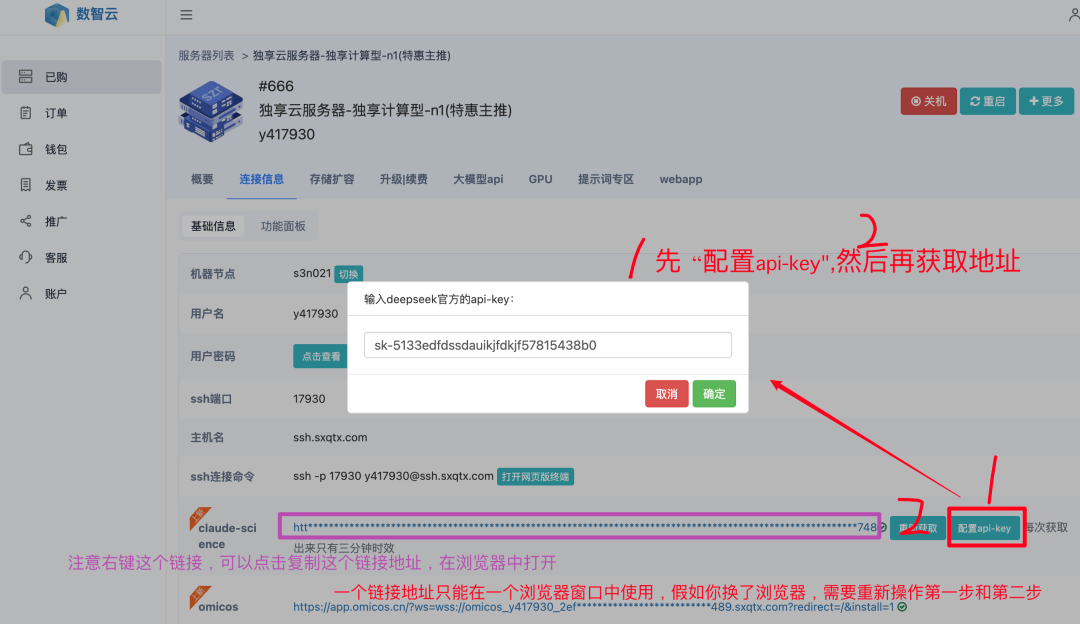This screenshot has height=624, width=1080.
Task: Switch to the GPU tab
Action: 540,179
